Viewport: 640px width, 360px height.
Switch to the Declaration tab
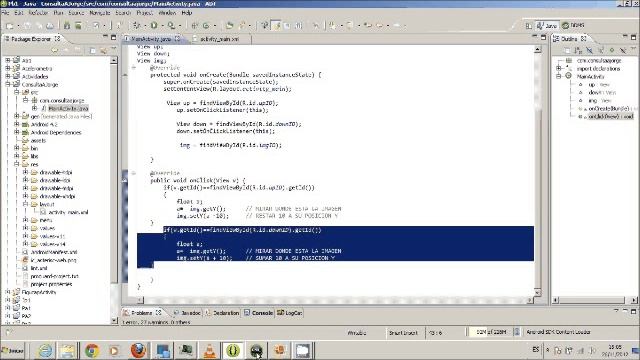click(x=222, y=313)
